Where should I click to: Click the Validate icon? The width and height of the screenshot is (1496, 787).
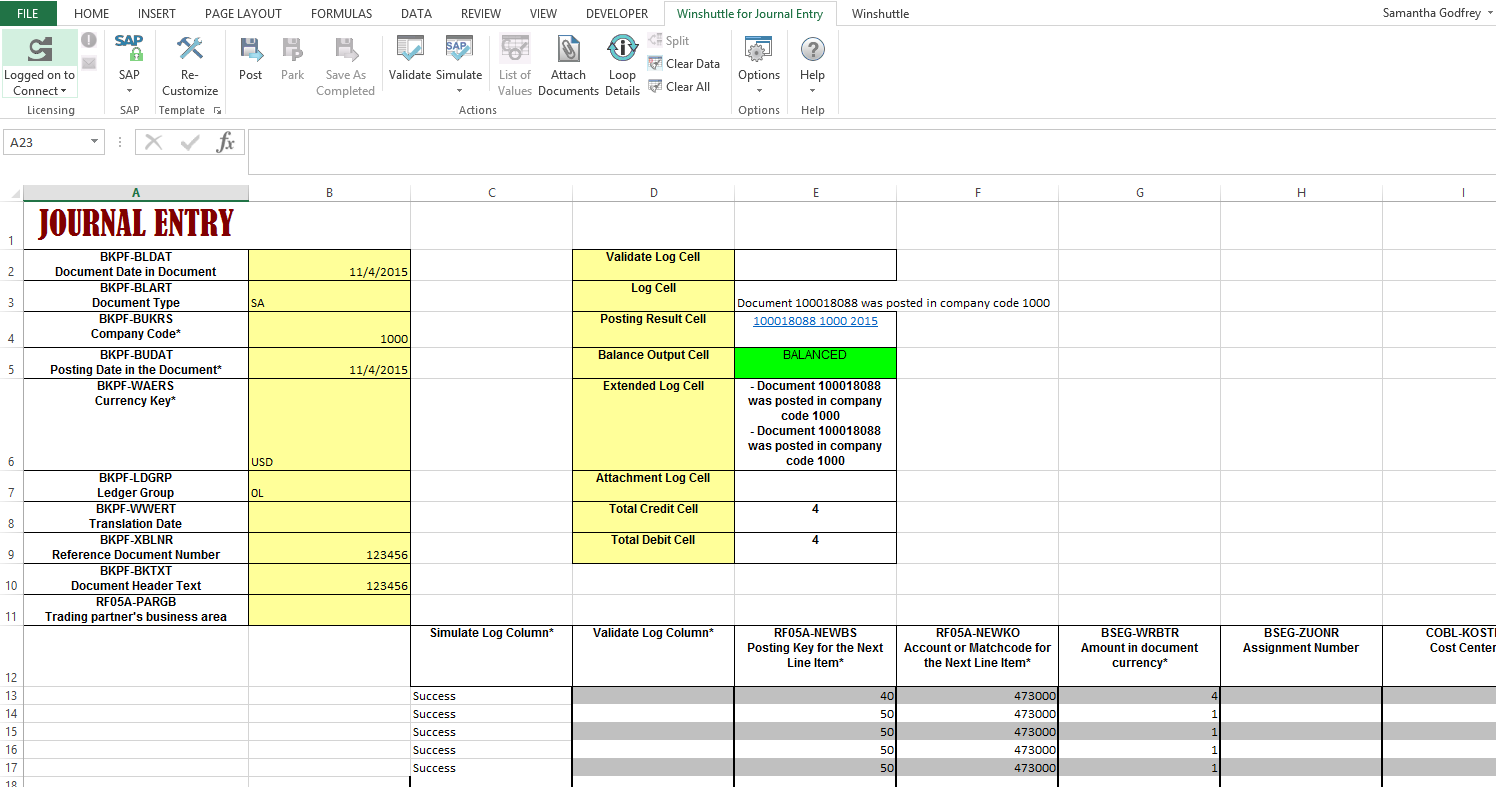(410, 48)
